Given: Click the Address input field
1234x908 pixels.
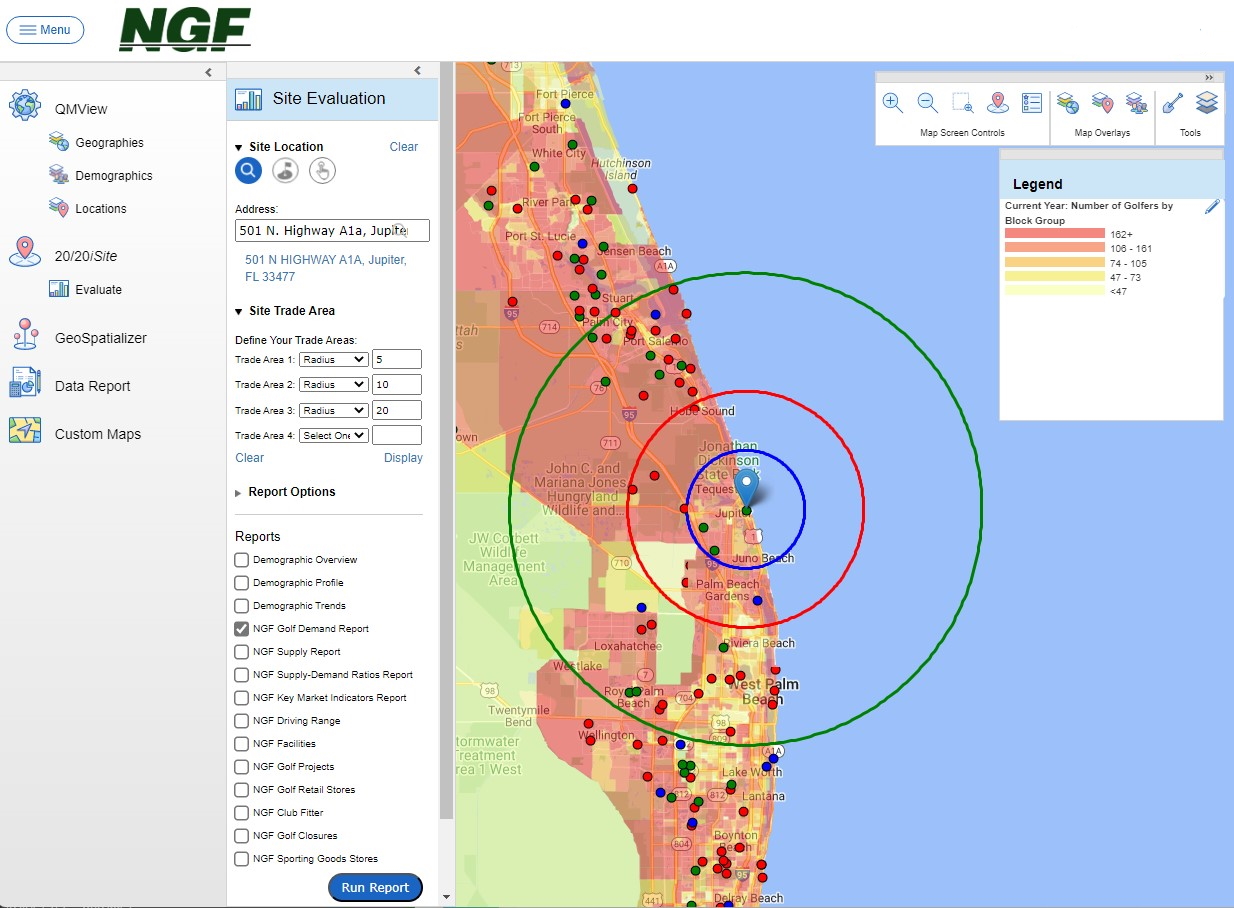Looking at the screenshot, I should [332, 231].
